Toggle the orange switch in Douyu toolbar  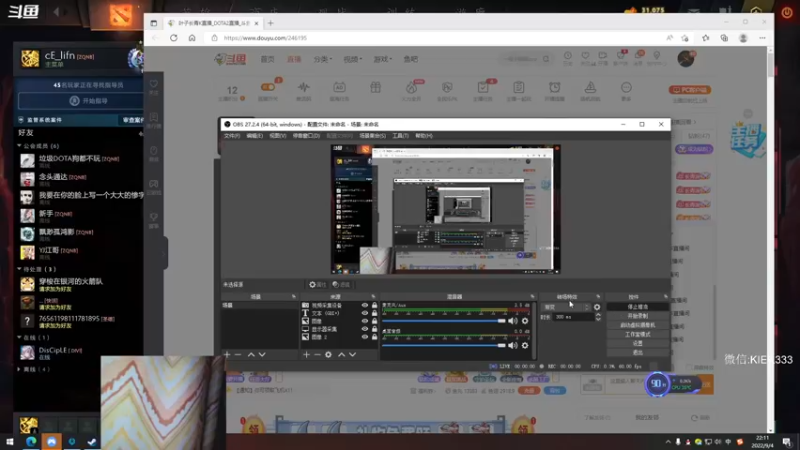267,87
